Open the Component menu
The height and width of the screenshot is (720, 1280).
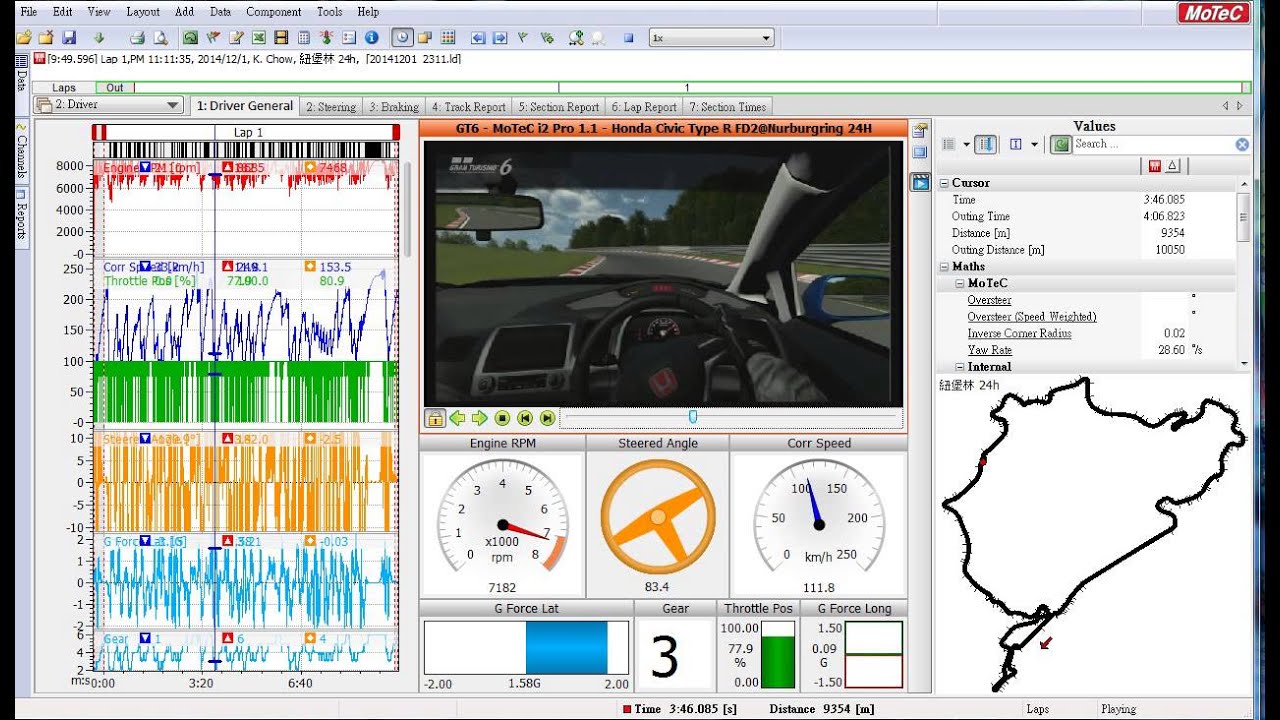click(x=273, y=12)
